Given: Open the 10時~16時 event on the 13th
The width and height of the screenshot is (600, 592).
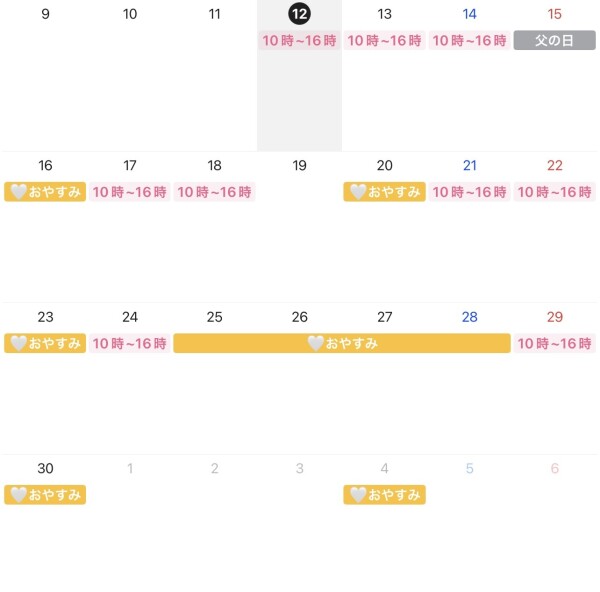Looking at the screenshot, I should (x=384, y=40).
